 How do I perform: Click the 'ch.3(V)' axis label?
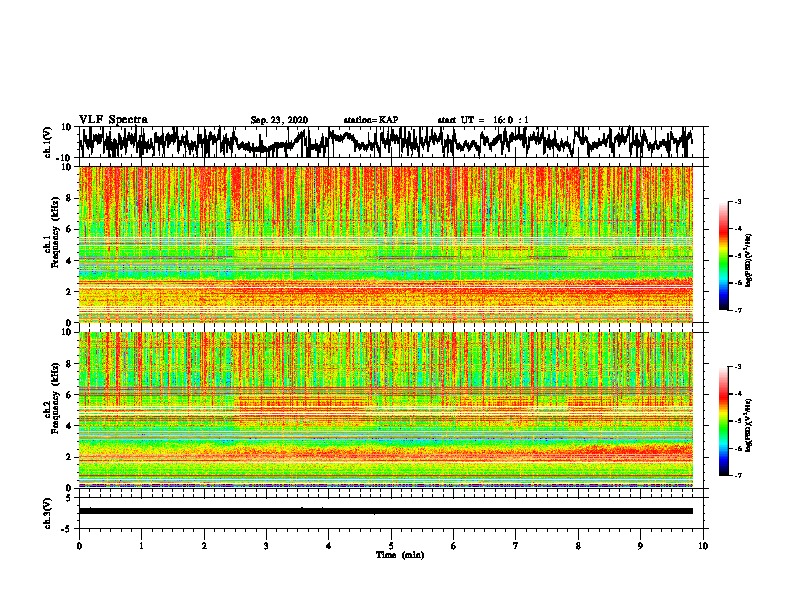(46, 513)
